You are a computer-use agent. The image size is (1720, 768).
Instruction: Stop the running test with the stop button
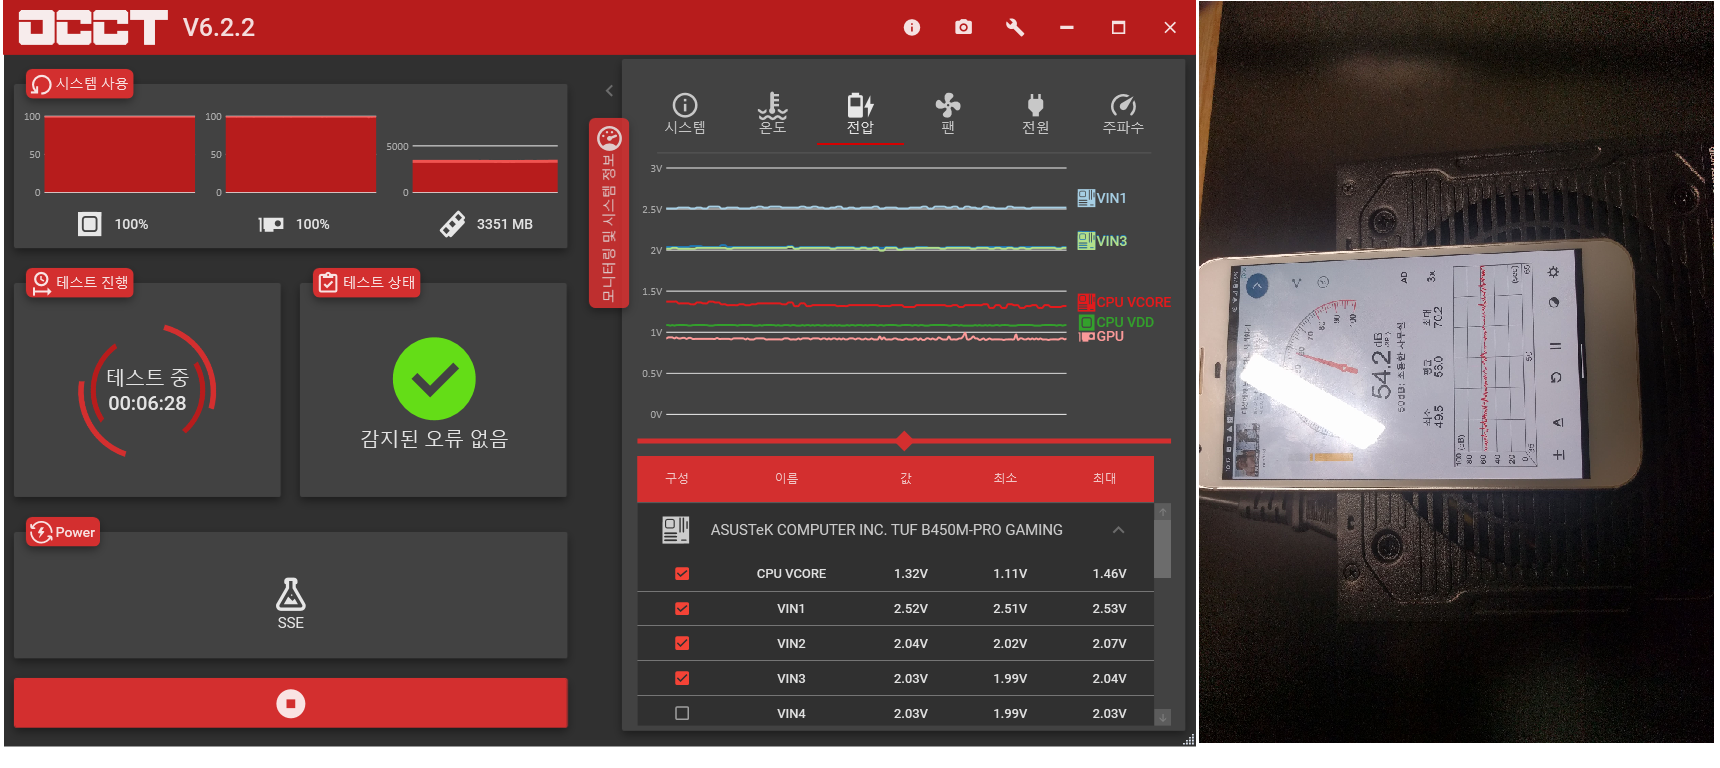(291, 704)
